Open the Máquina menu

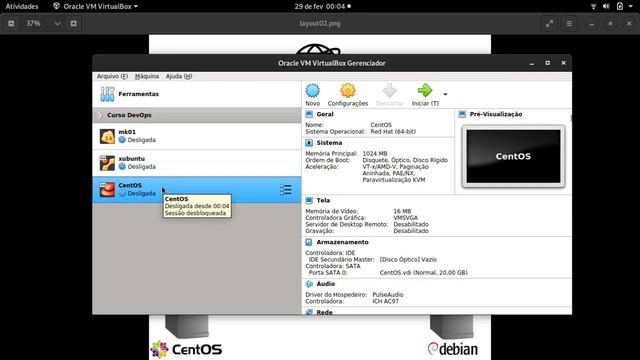(x=147, y=76)
